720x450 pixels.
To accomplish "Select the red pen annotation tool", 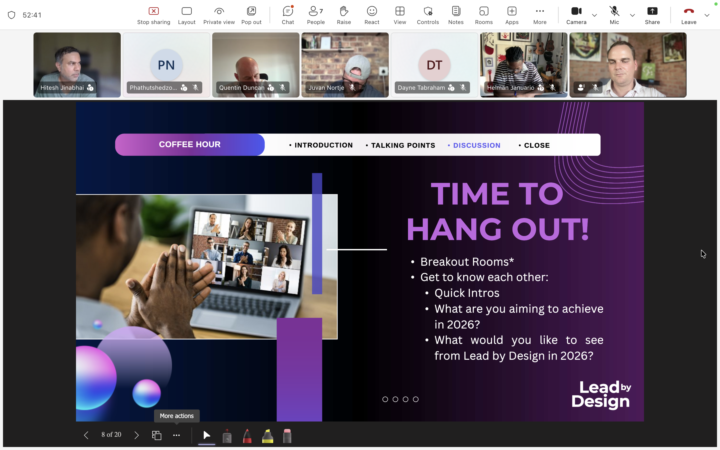I will point(247,435).
